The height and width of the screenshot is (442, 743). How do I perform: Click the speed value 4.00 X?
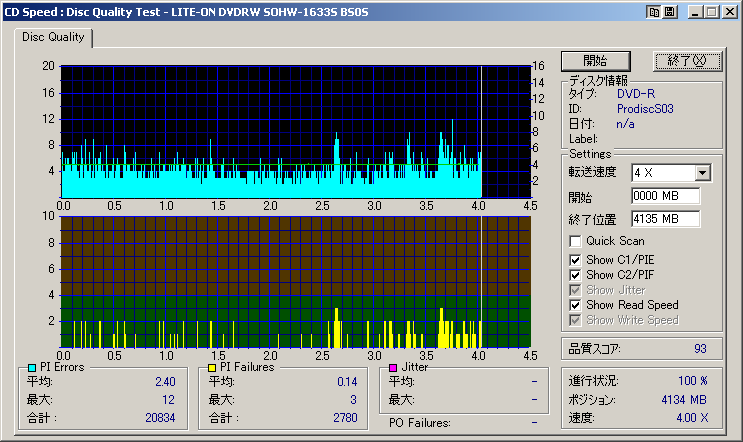coord(692,418)
